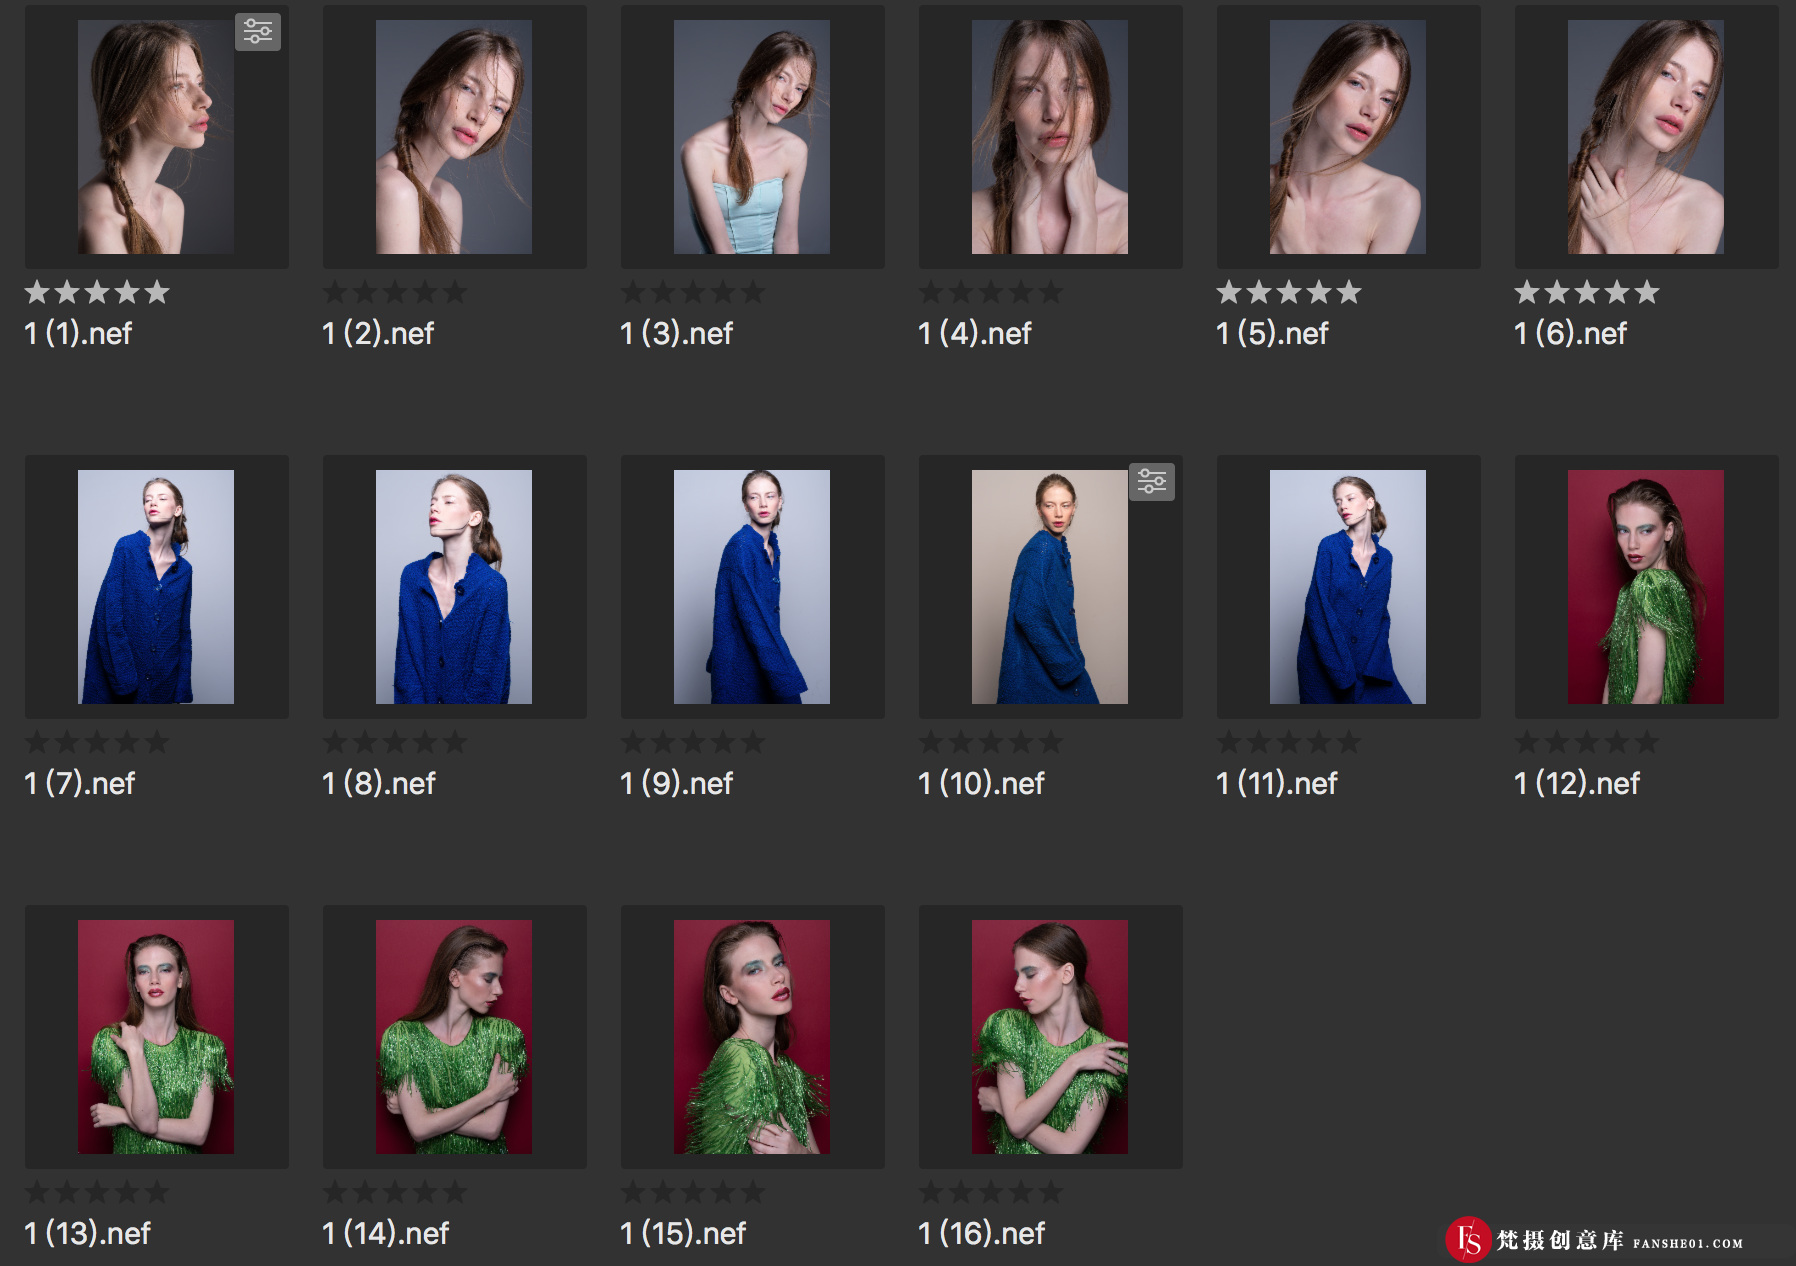
Task: Click filename label 1 (3).nef
Action: click(676, 333)
